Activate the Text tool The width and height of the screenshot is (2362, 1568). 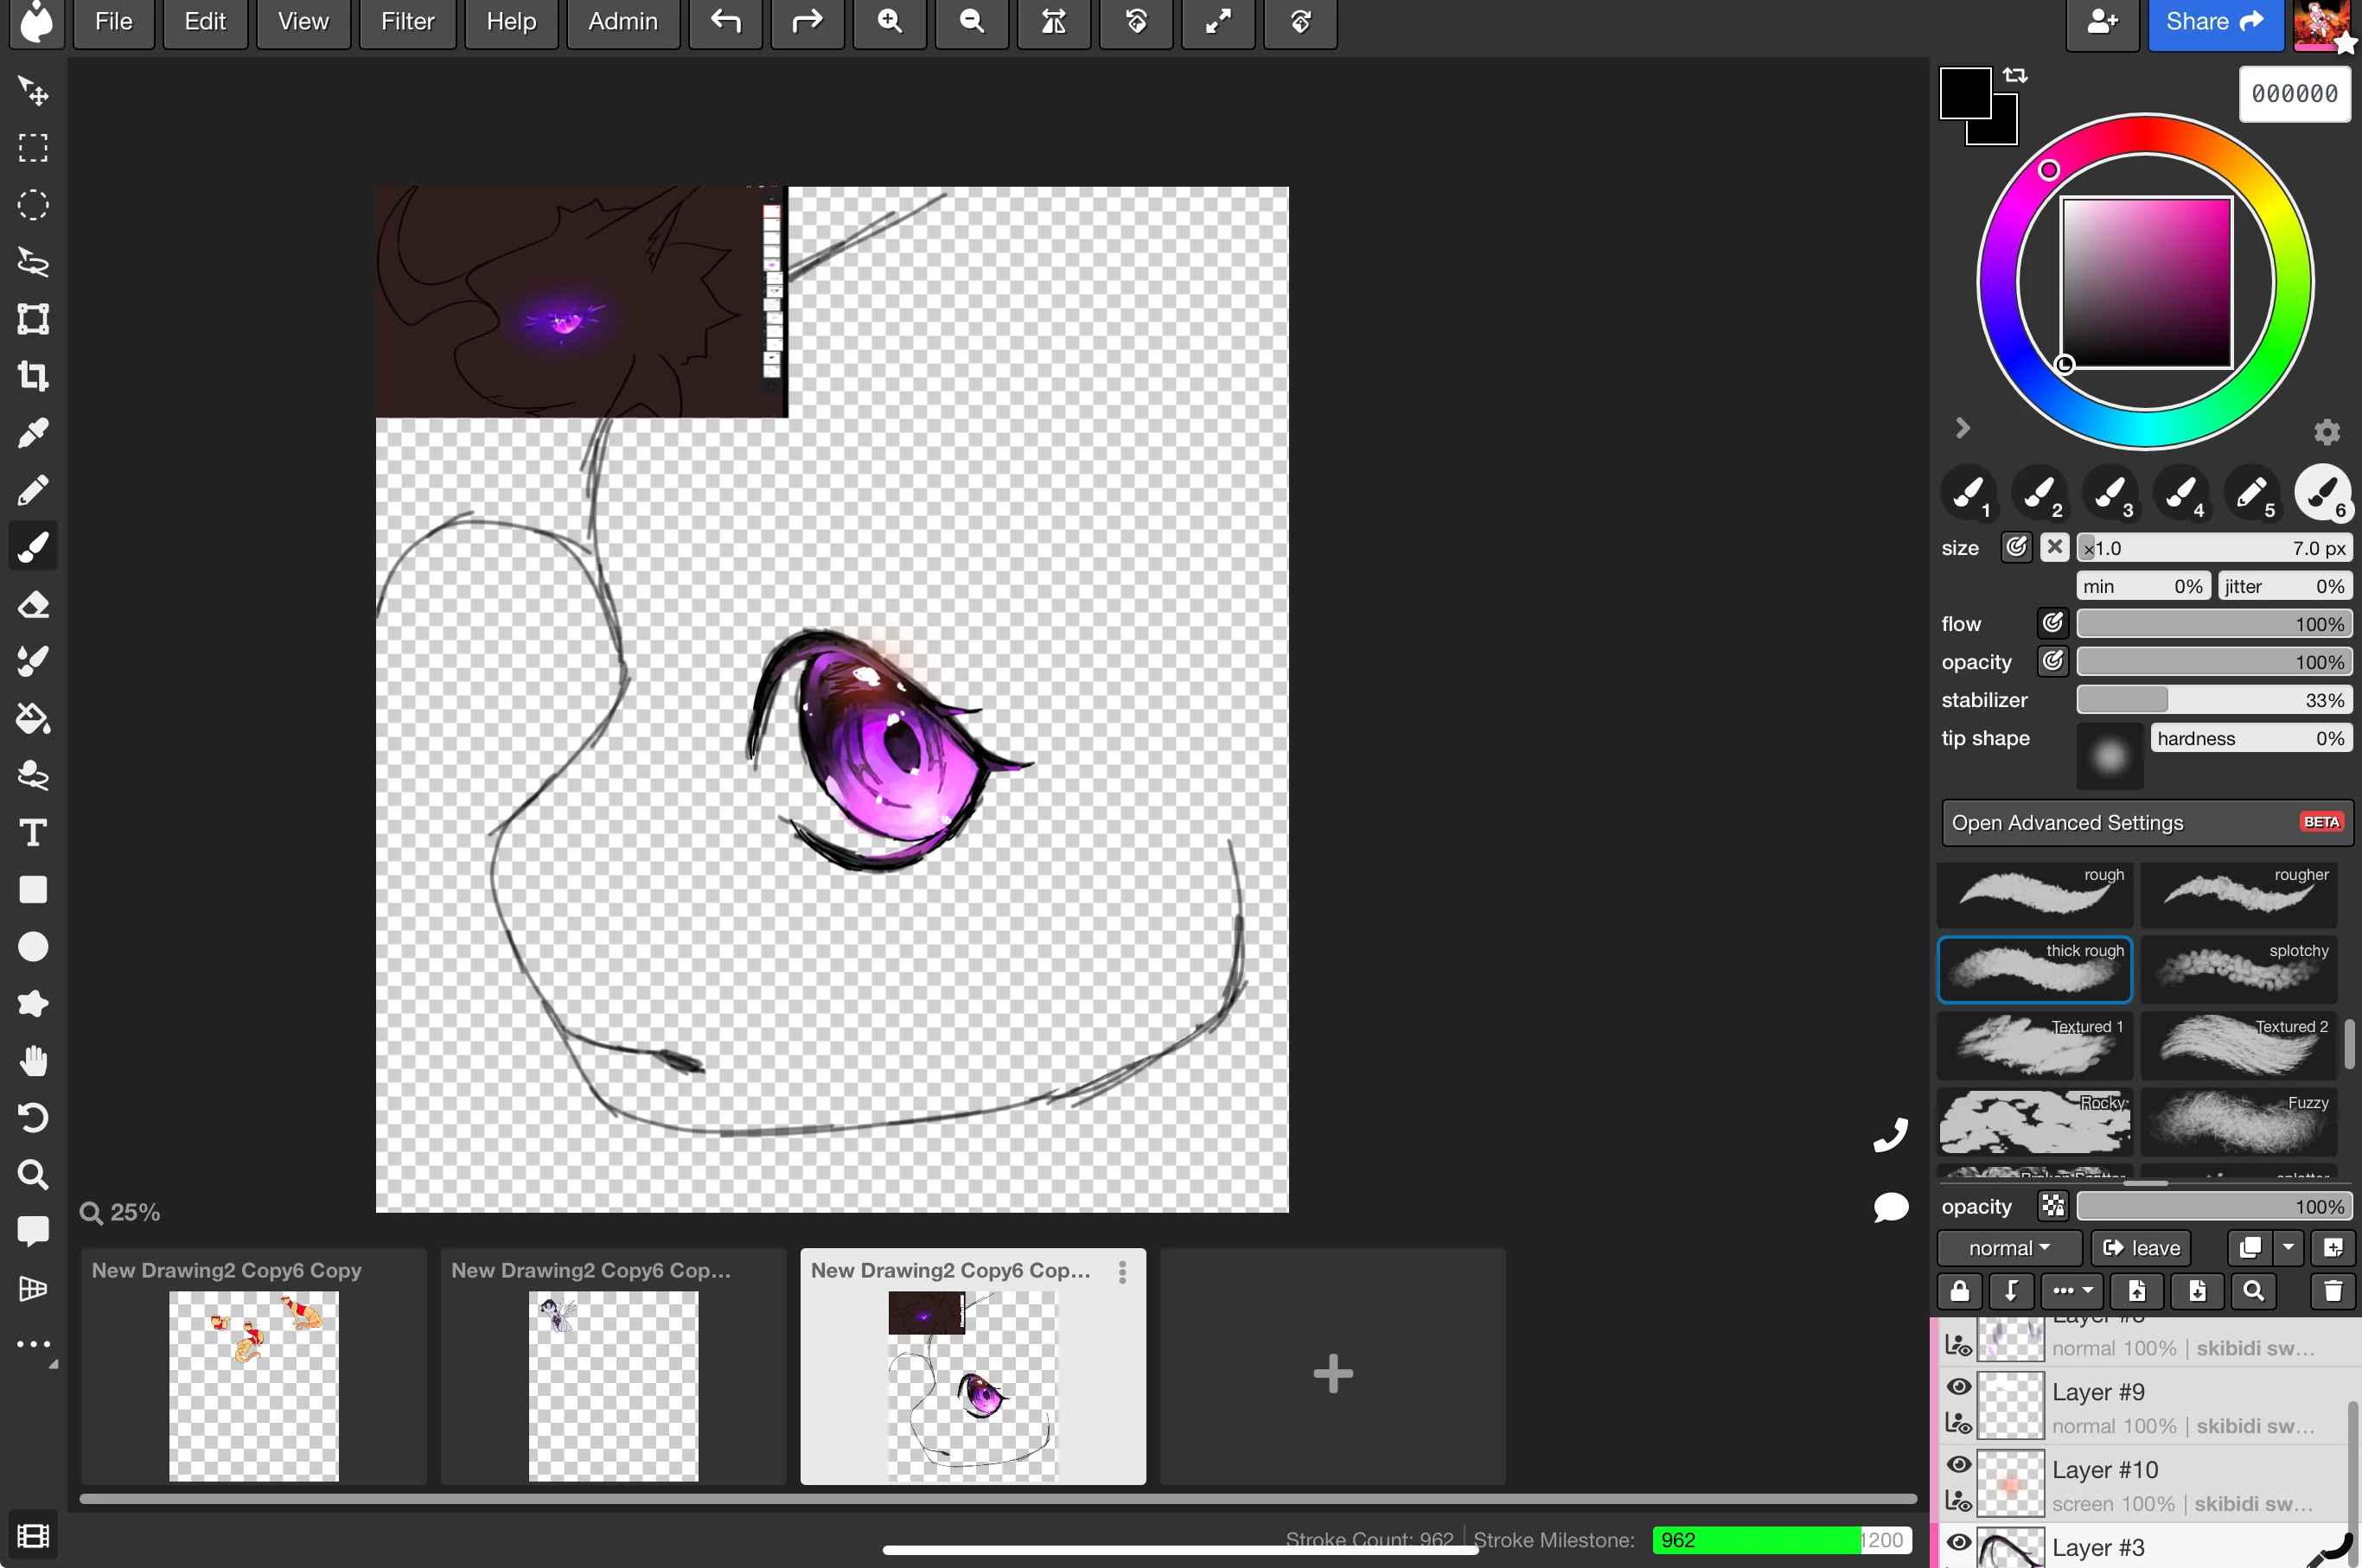[33, 832]
